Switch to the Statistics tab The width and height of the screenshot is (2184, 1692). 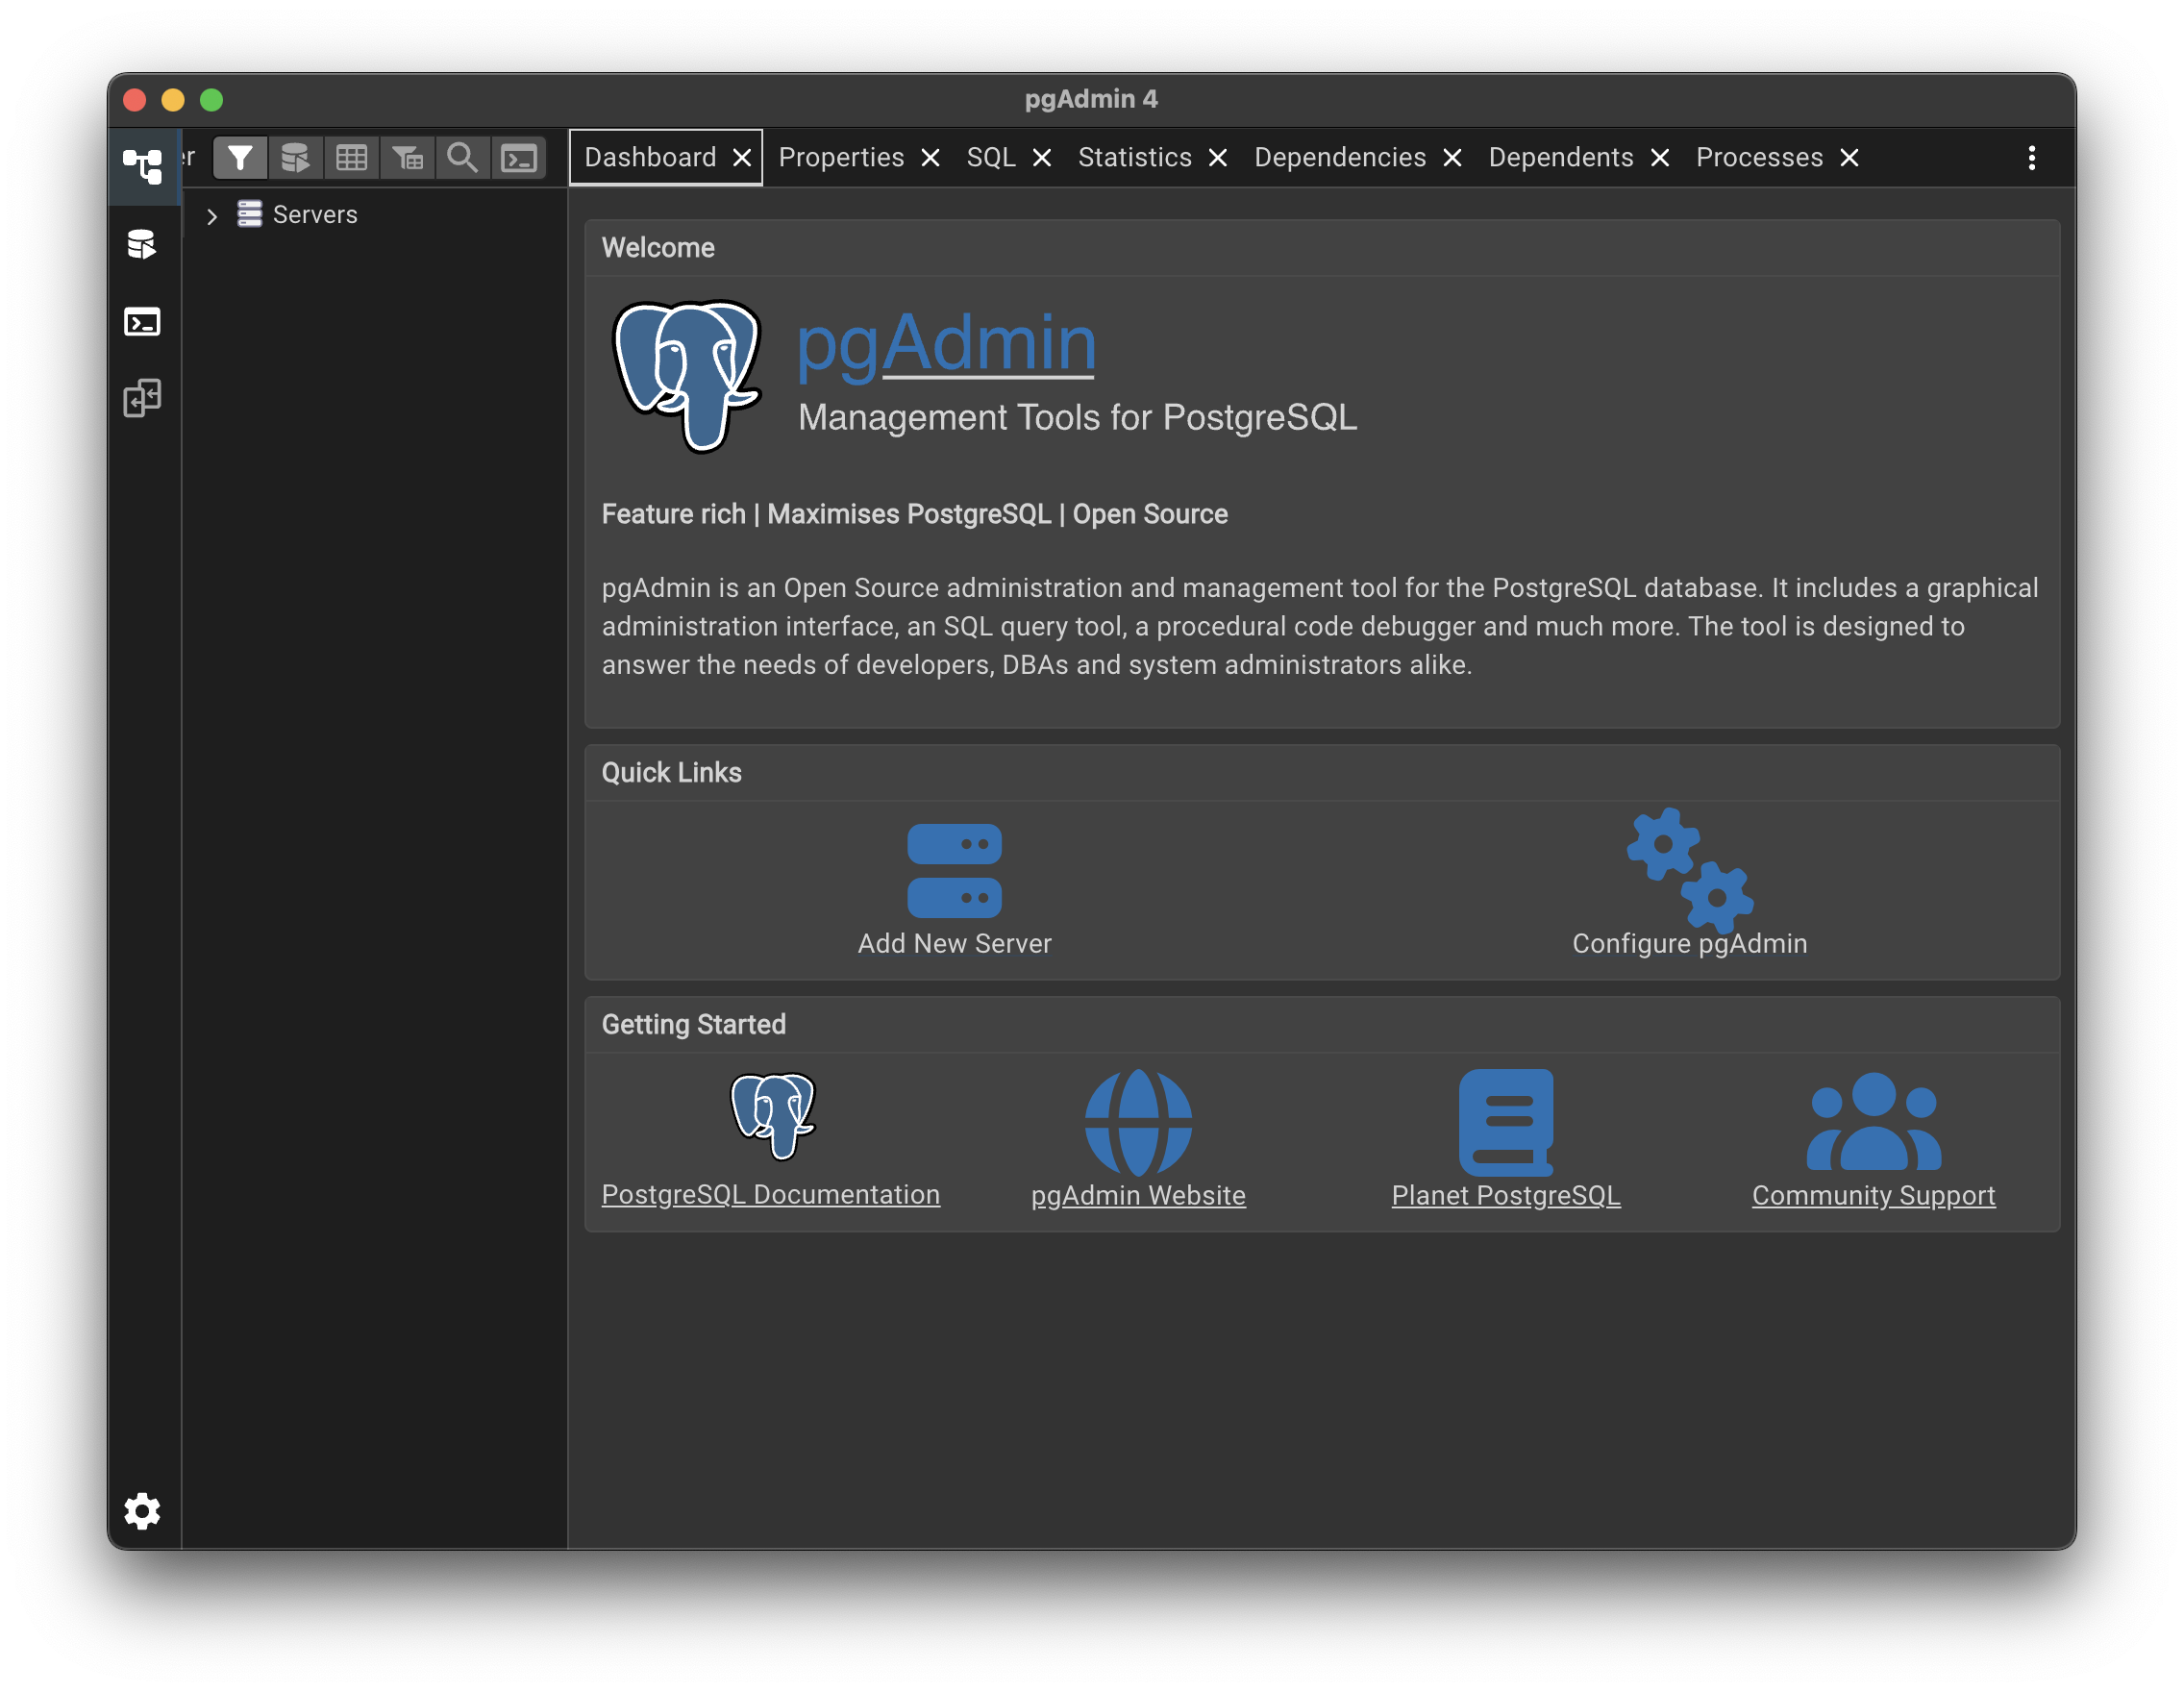coord(1134,158)
